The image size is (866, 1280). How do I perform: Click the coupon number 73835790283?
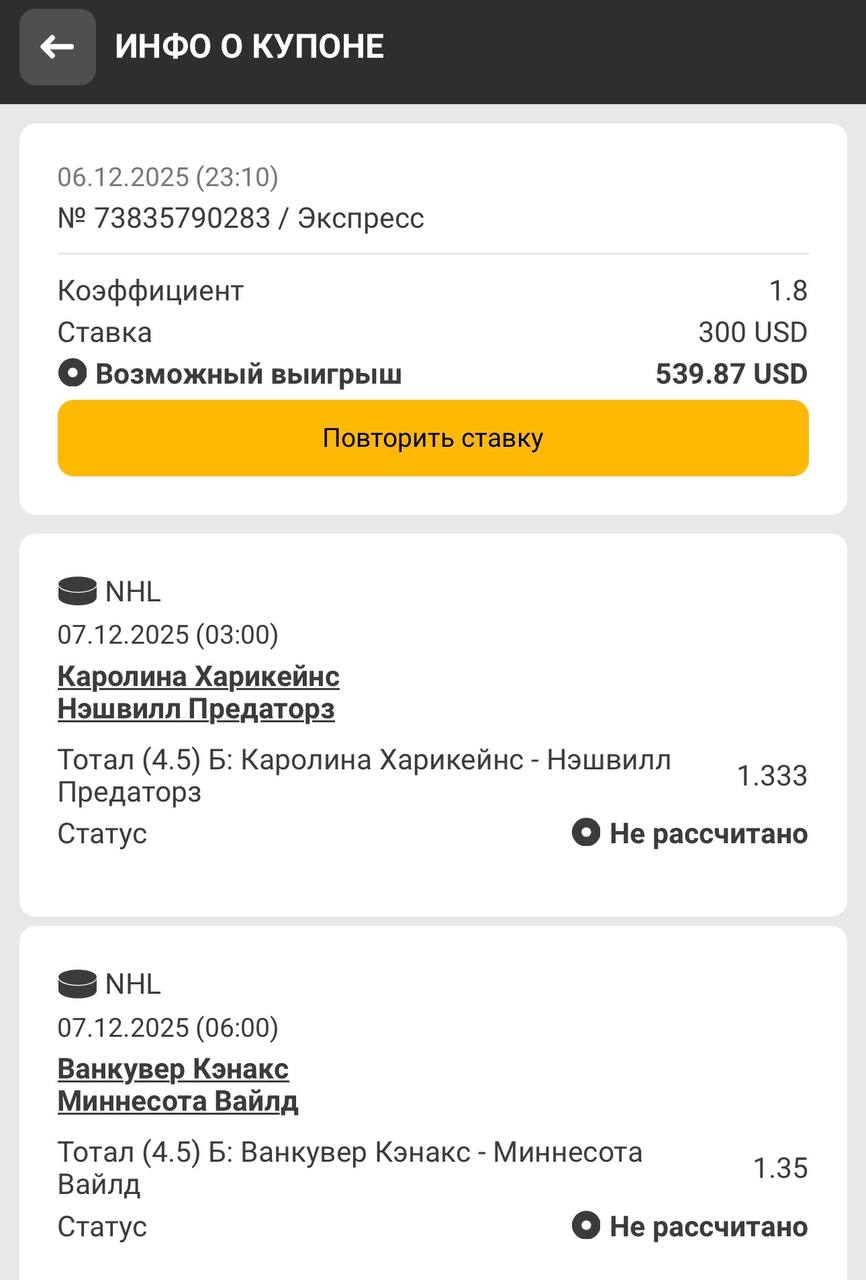(x=182, y=218)
